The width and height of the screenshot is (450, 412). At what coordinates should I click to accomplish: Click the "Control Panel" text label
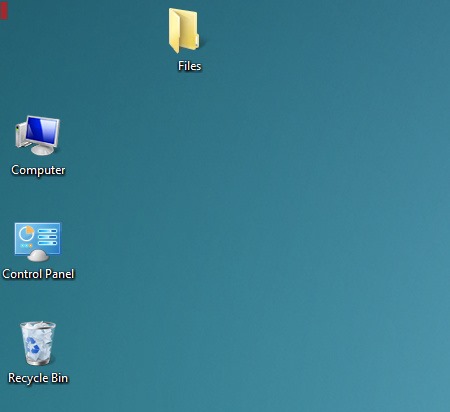[38, 274]
